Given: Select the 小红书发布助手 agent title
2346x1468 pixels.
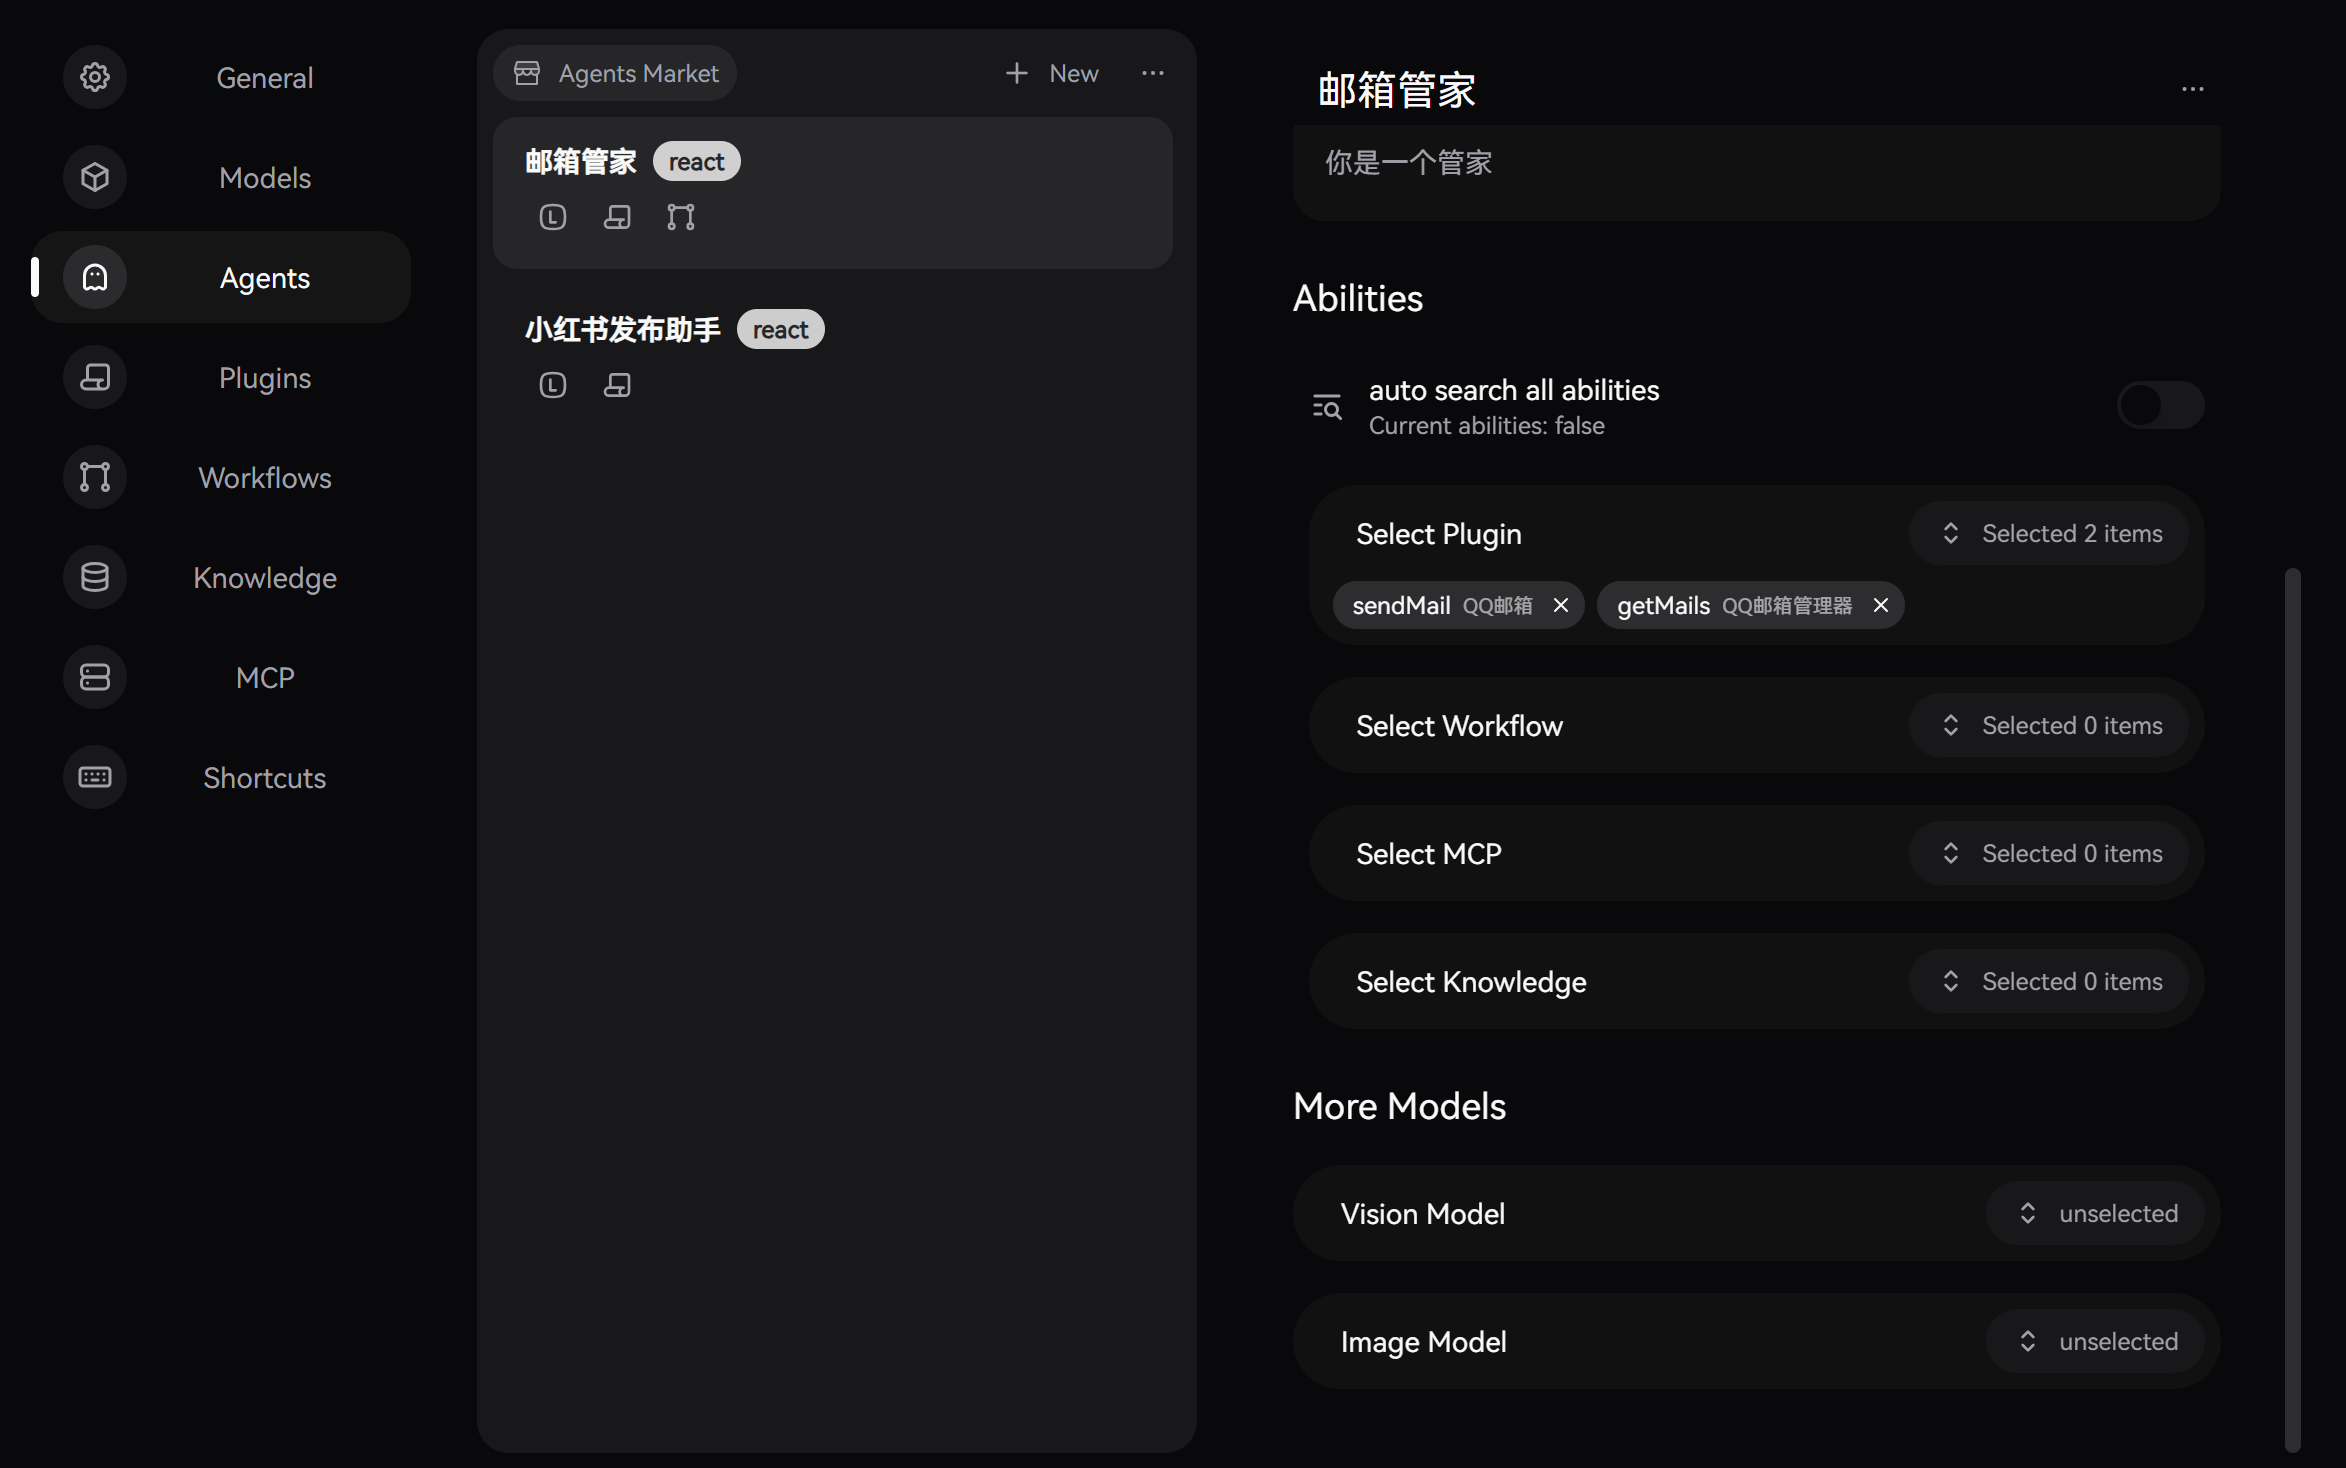Looking at the screenshot, I should [623, 329].
